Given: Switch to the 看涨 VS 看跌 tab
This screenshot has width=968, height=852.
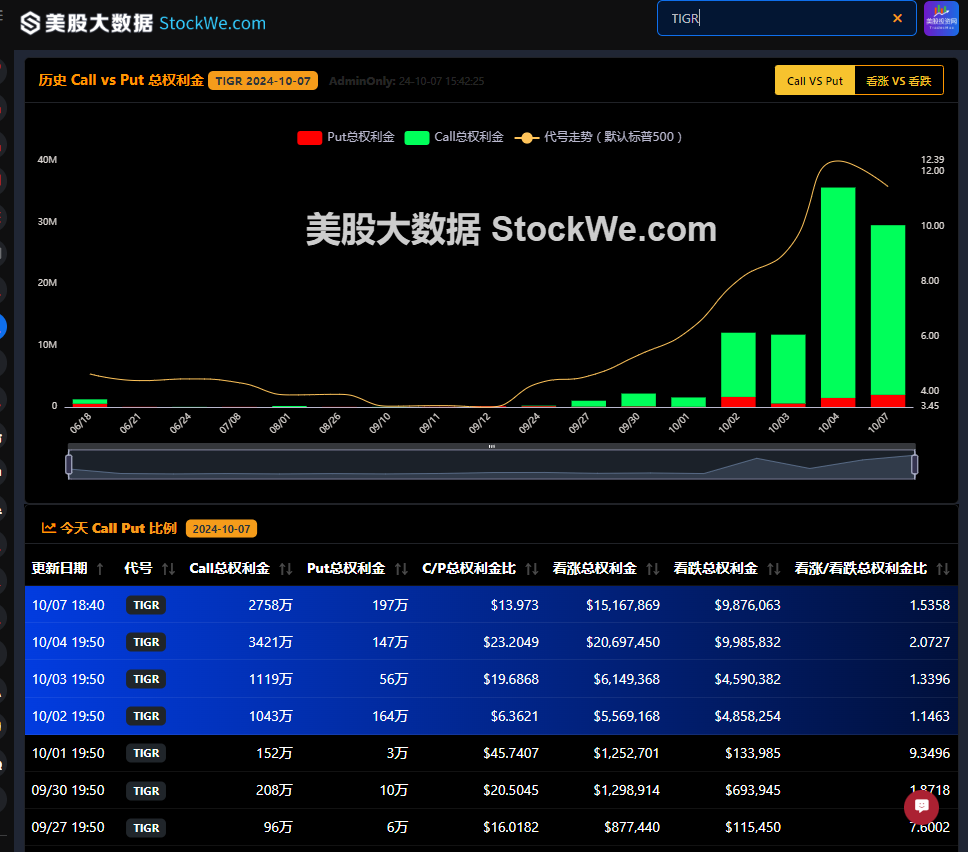Looking at the screenshot, I should [x=899, y=81].
